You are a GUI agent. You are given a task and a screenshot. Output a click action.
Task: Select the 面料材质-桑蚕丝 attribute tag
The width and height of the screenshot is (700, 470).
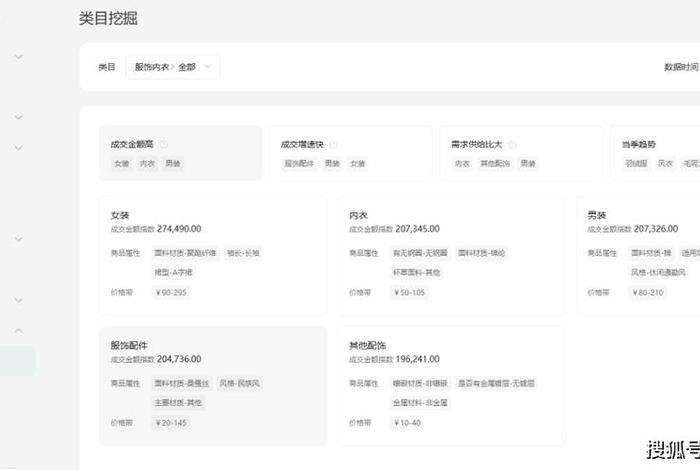182,383
